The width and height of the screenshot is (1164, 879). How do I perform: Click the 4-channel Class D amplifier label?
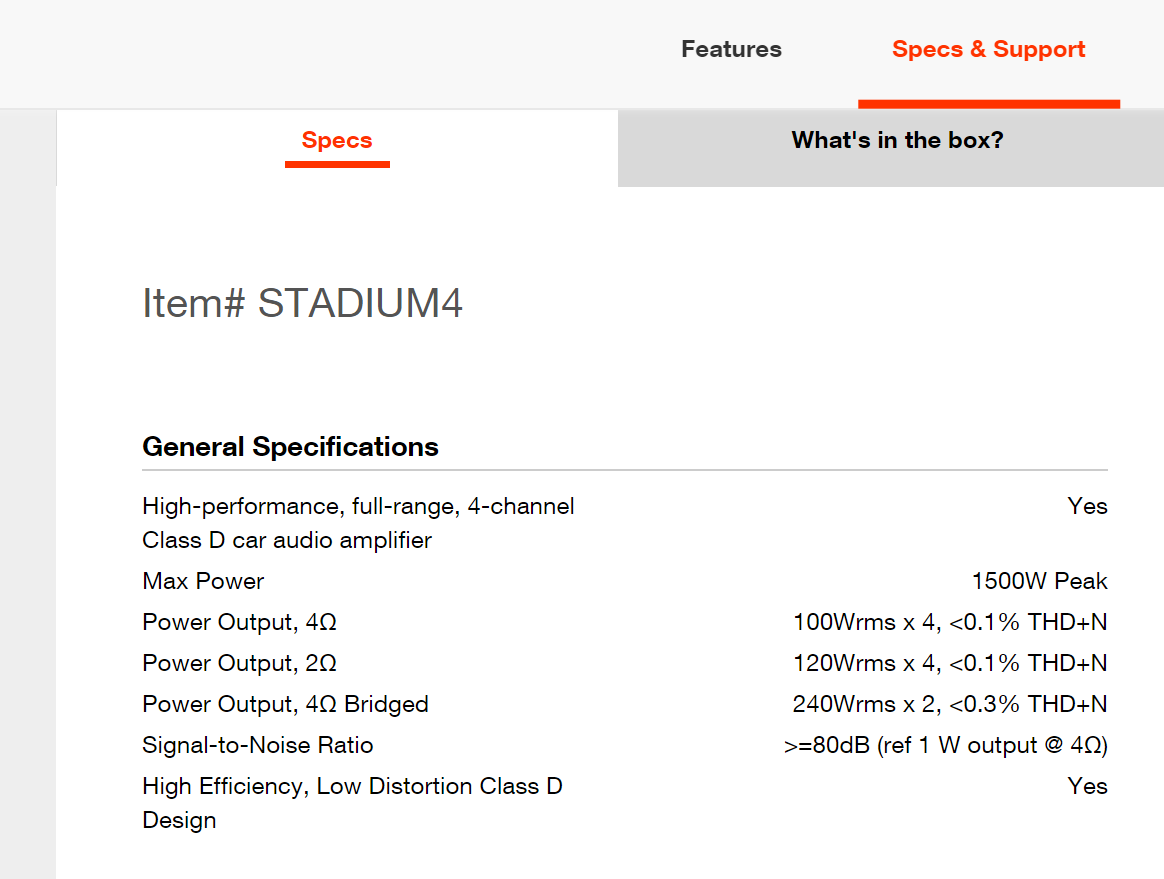tap(358, 523)
